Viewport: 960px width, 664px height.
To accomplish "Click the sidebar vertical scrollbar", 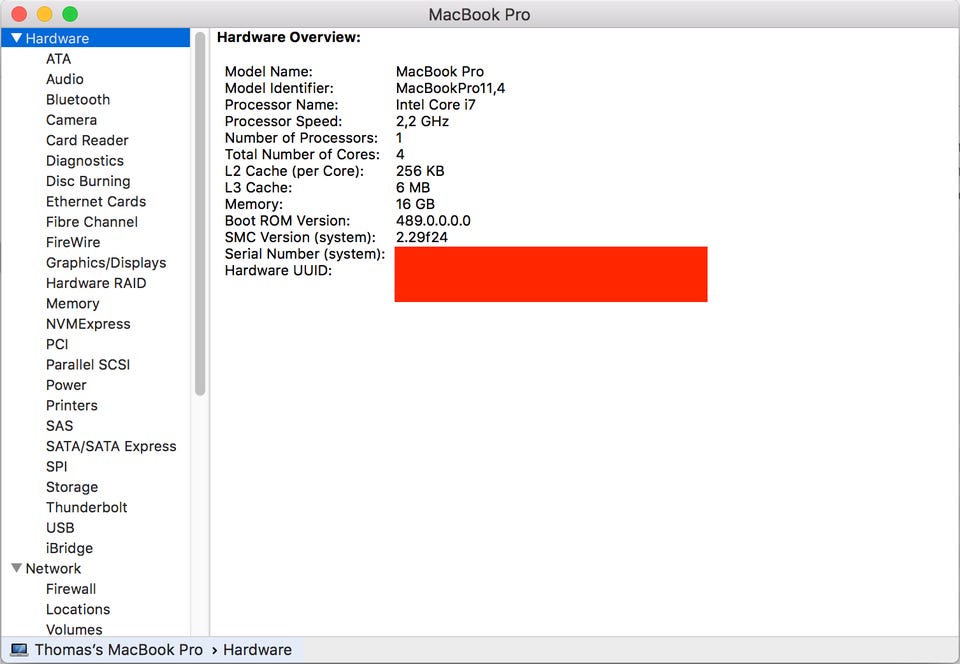I will [x=200, y=213].
